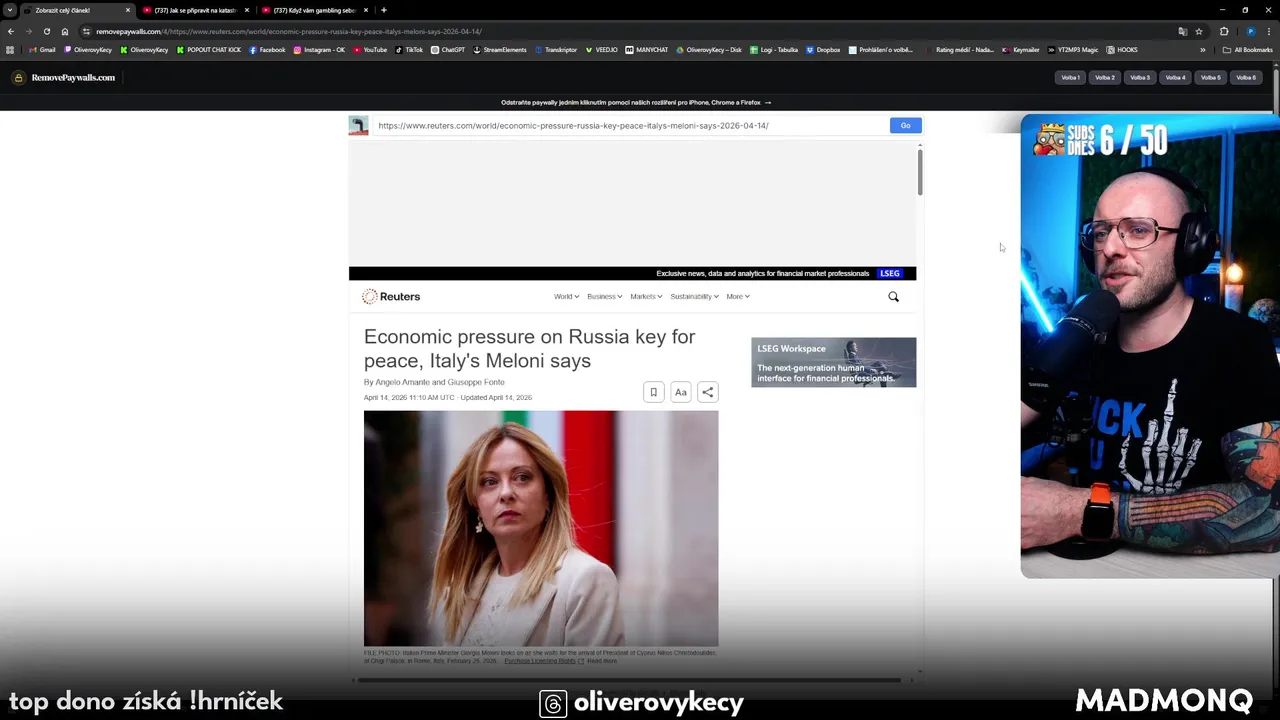
Task: Go back using the browser back arrow
Action: pyautogui.click(x=11, y=31)
